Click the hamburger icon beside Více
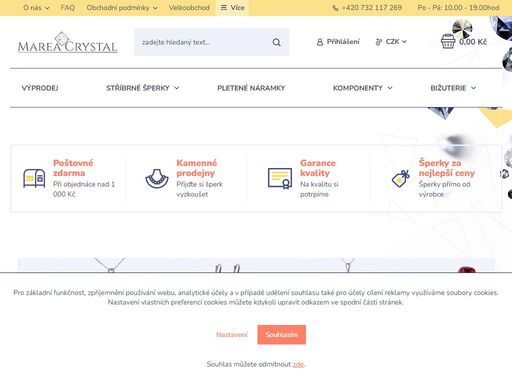This screenshot has width=512, height=384. click(224, 8)
